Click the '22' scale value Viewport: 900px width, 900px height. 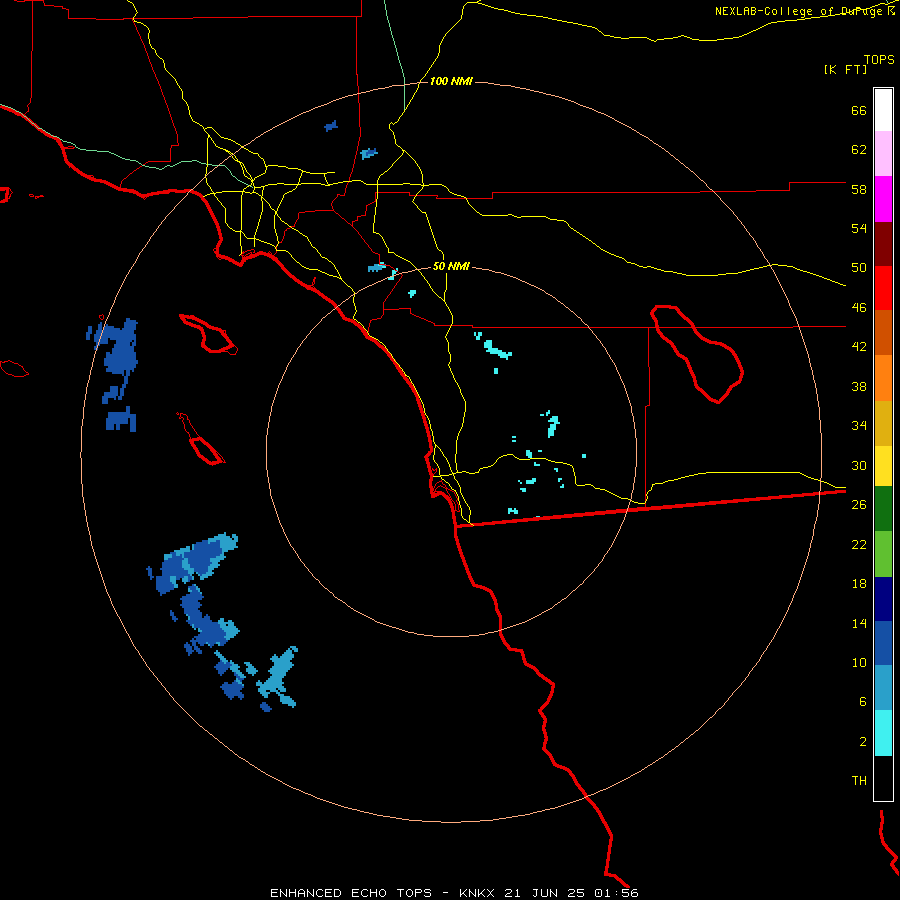pos(859,544)
